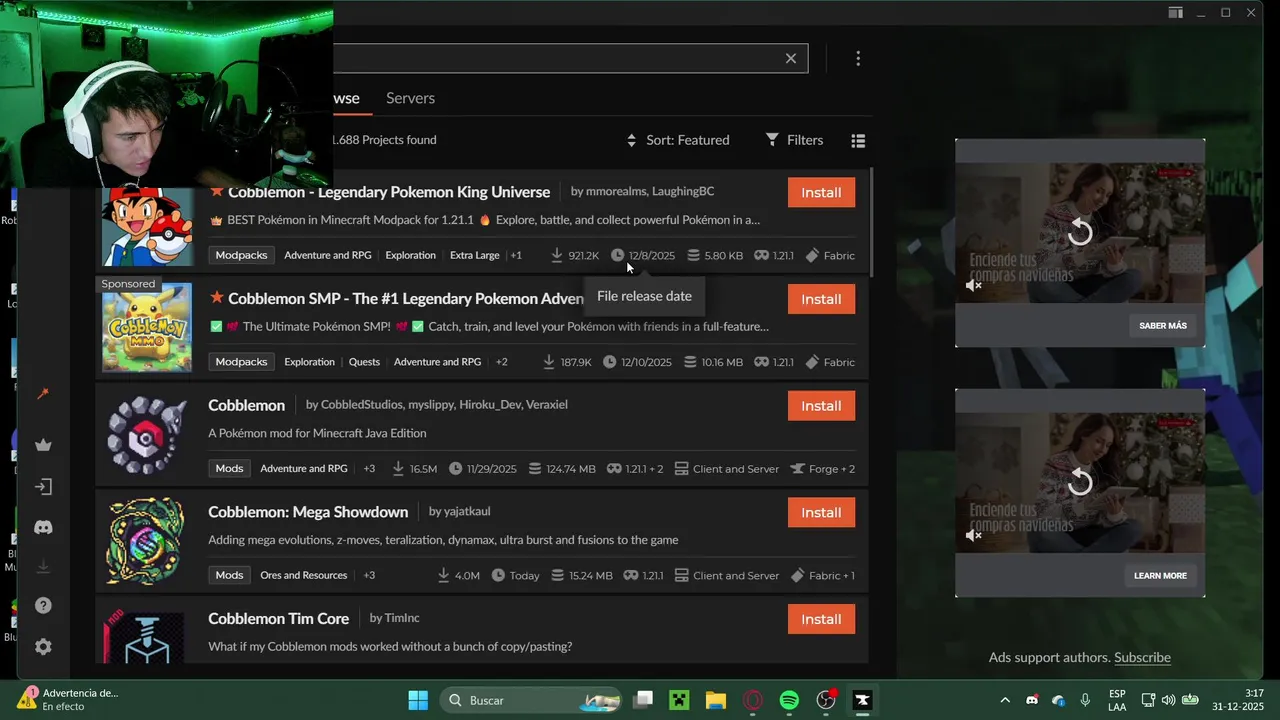The image size is (1280, 720).
Task: Open Spotify from the taskbar
Action: tap(789, 700)
